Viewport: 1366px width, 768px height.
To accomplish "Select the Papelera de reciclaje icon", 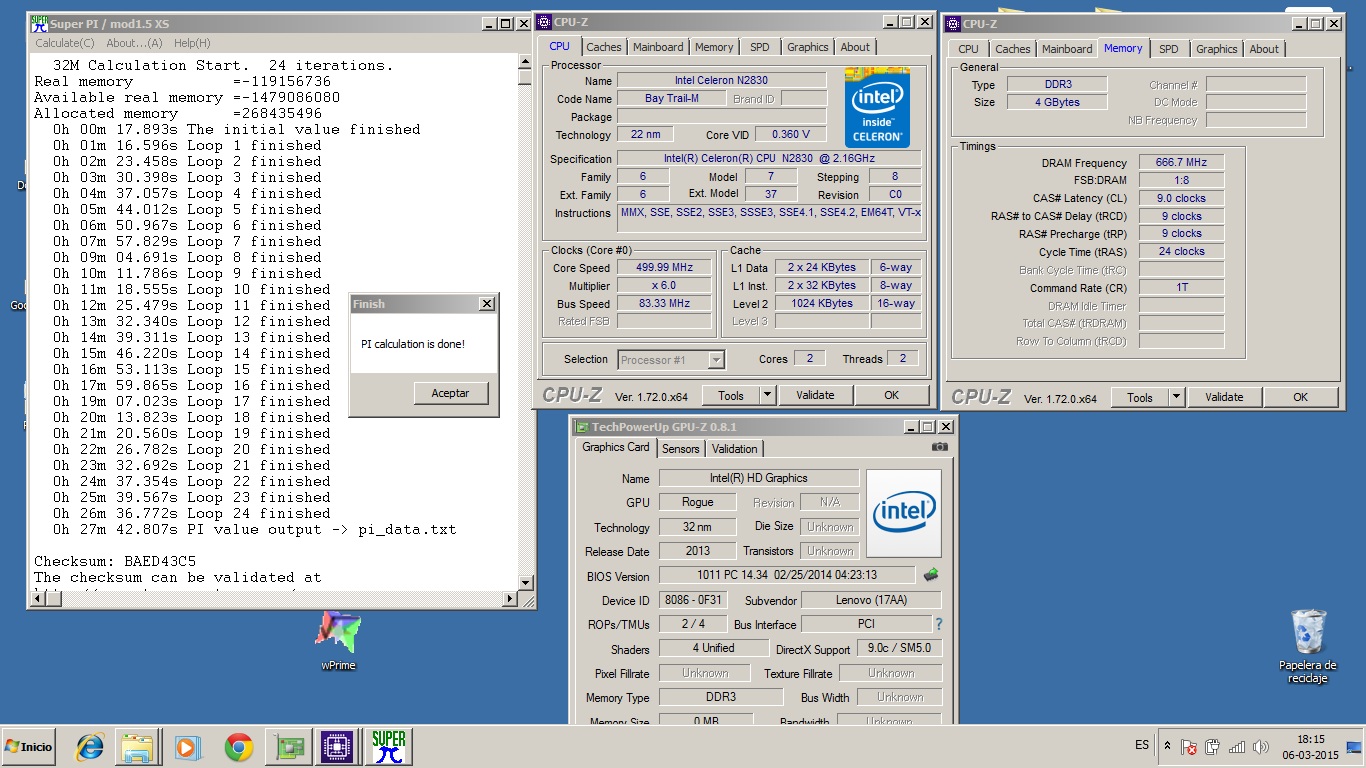I will click(x=1308, y=647).
